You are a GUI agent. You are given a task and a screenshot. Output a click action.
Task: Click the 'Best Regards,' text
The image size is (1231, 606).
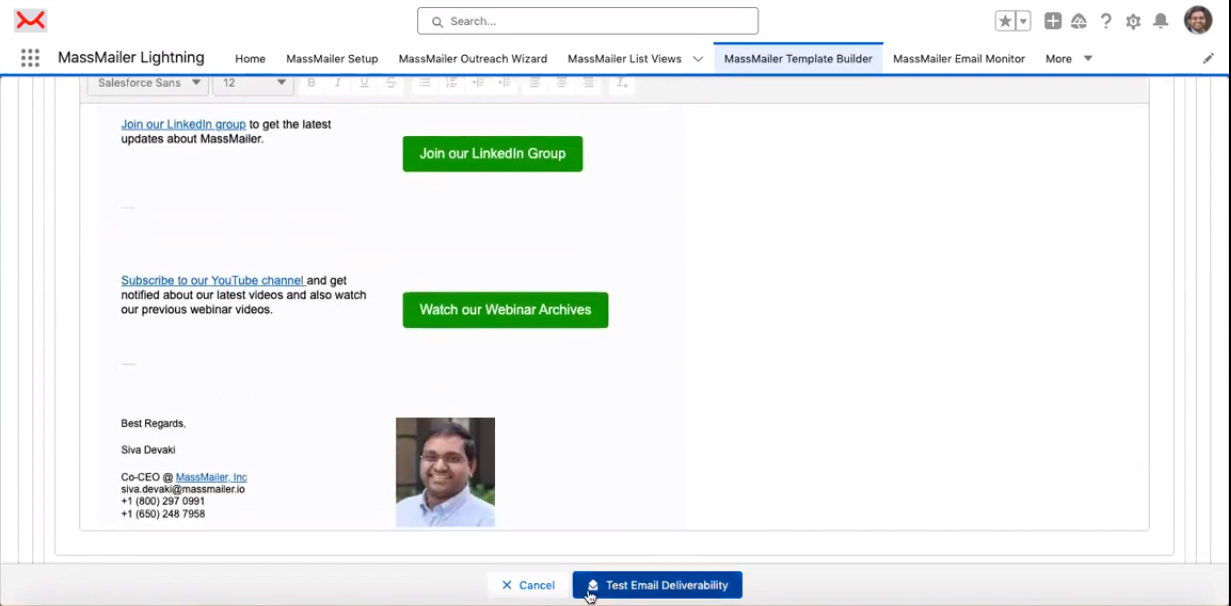tap(153, 424)
